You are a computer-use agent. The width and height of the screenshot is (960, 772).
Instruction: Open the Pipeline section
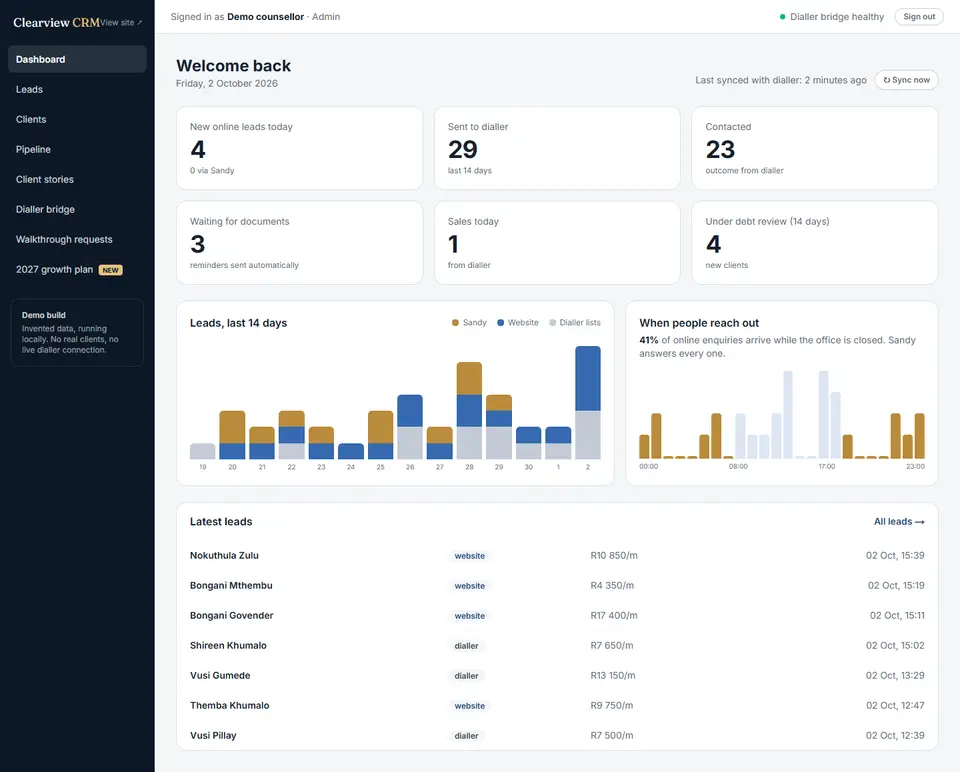pyautogui.click(x=77, y=149)
